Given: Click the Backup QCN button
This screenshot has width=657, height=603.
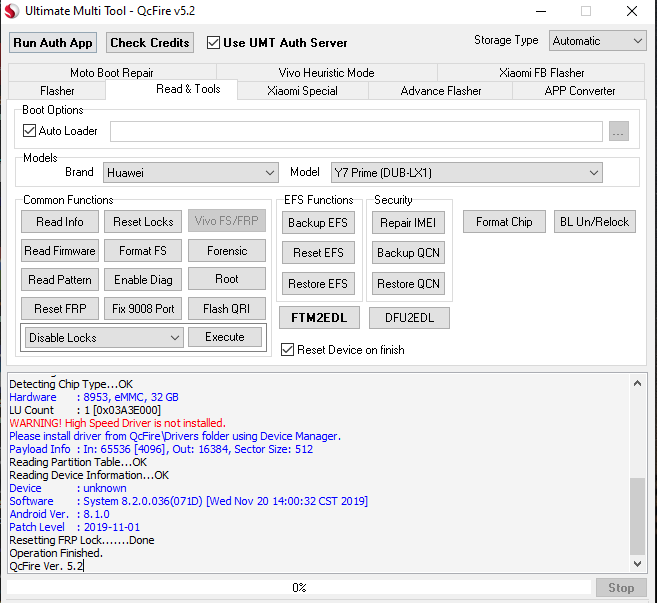Looking at the screenshot, I should click(x=408, y=253).
